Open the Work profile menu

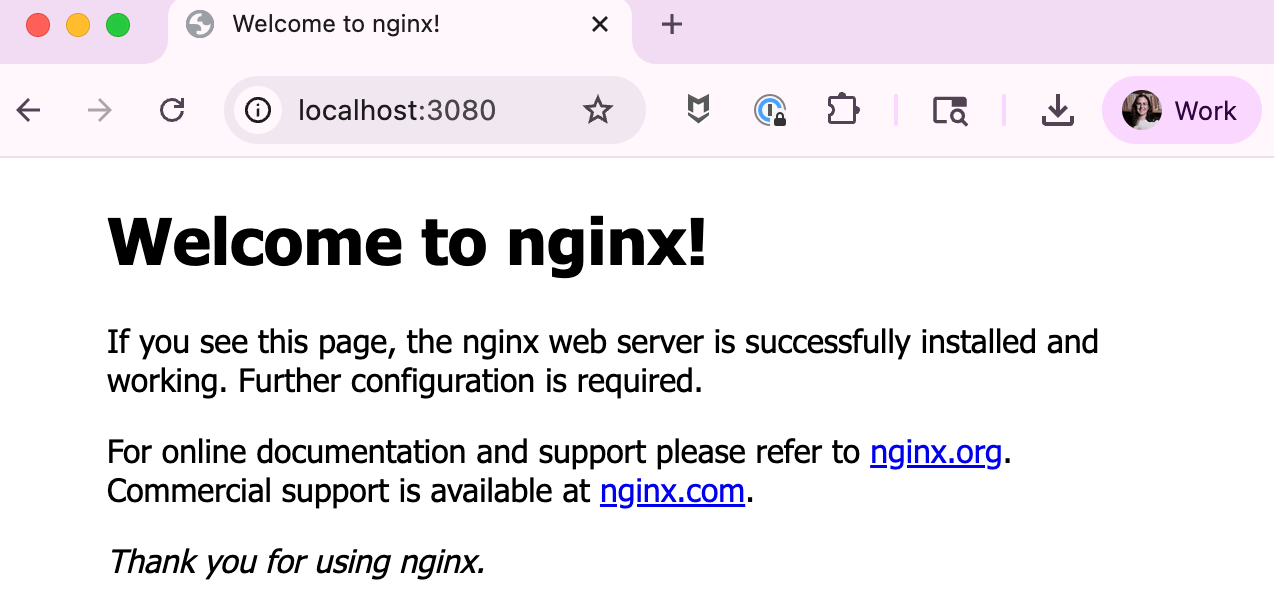[1181, 110]
